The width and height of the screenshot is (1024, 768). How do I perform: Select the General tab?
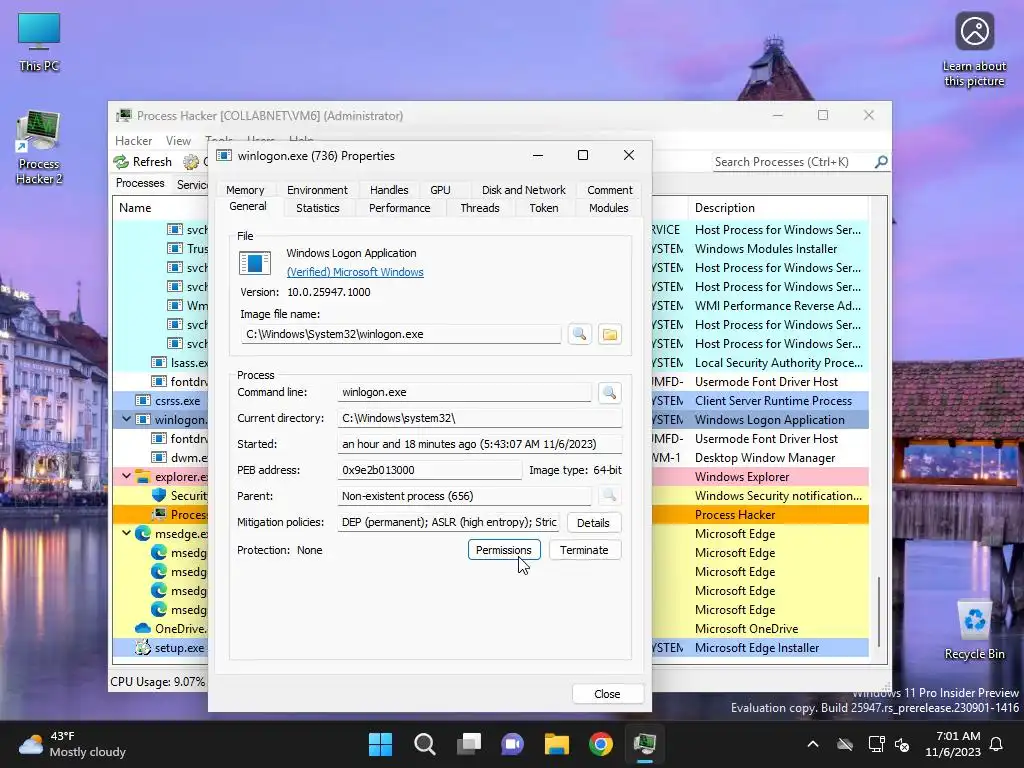pos(248,206)
